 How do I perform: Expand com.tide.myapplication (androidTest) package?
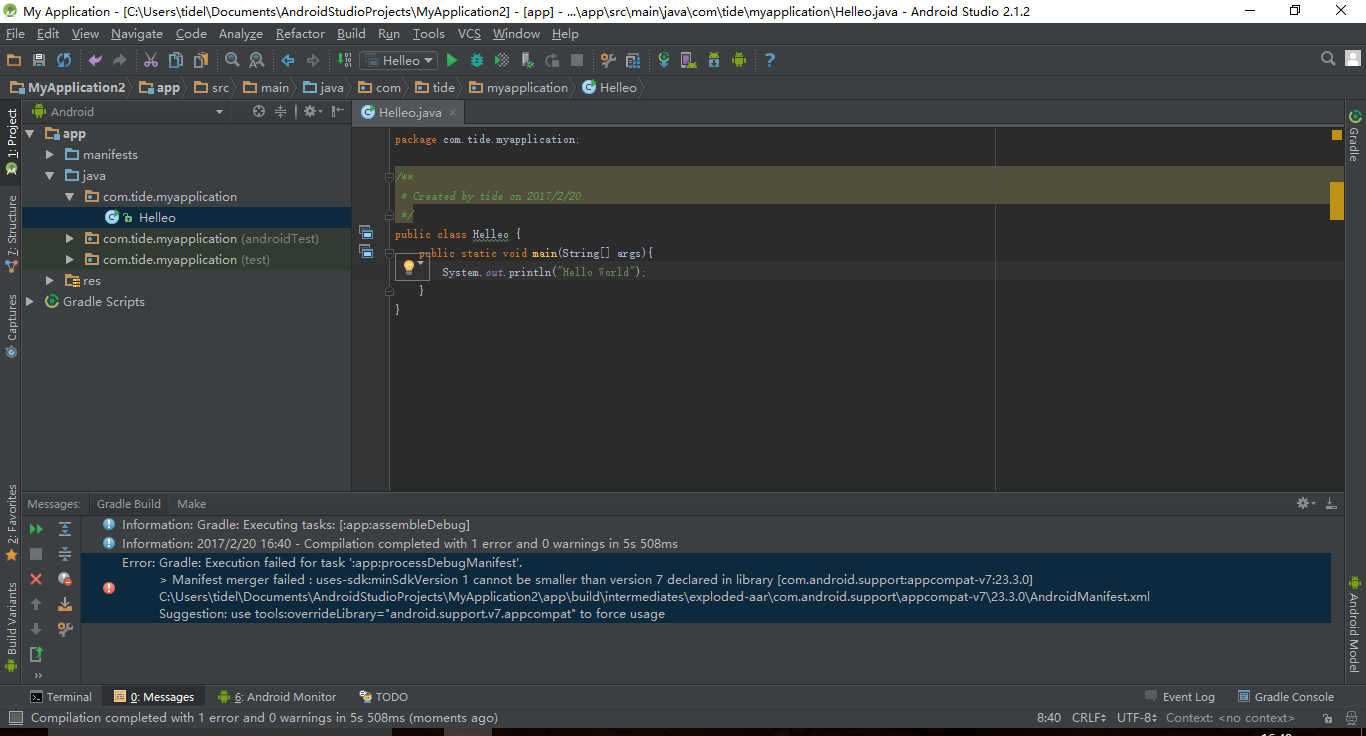click(x=69, y=238)
